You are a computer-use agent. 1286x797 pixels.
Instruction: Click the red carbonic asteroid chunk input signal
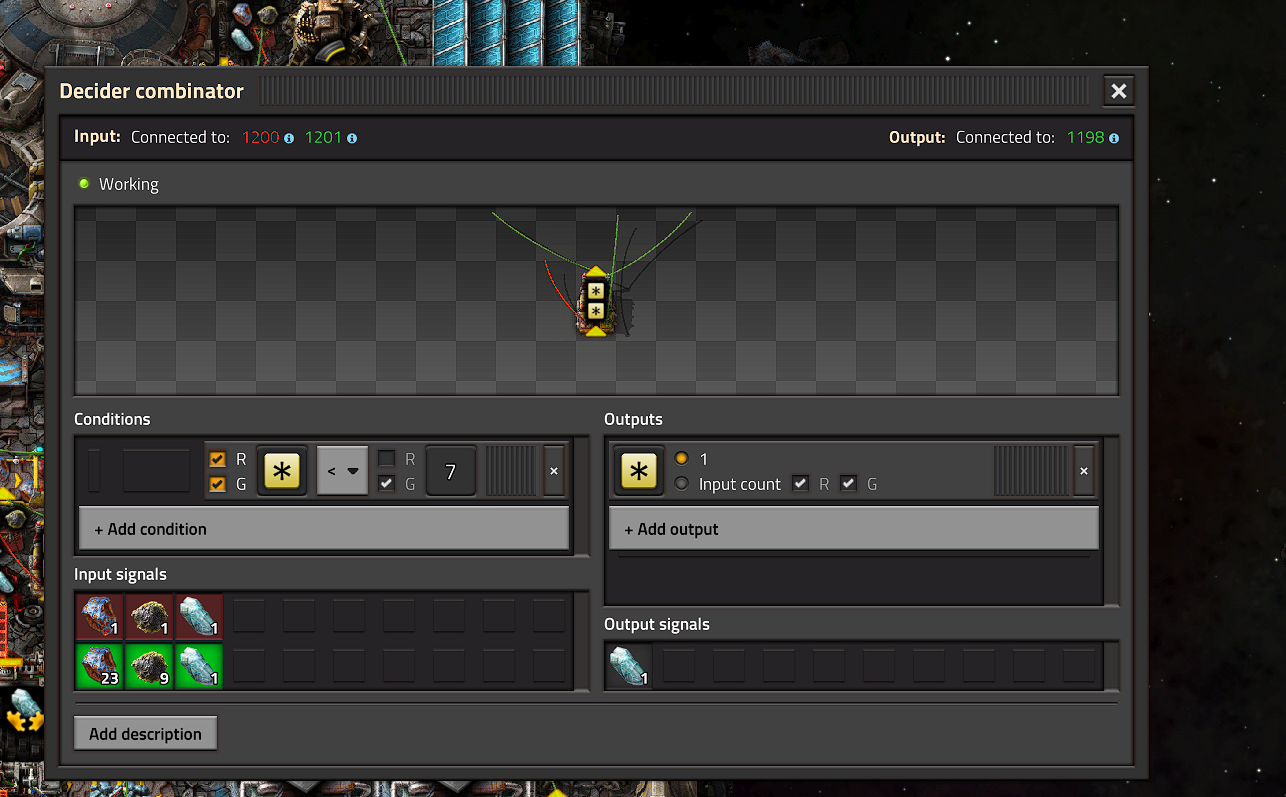[149, 616]
